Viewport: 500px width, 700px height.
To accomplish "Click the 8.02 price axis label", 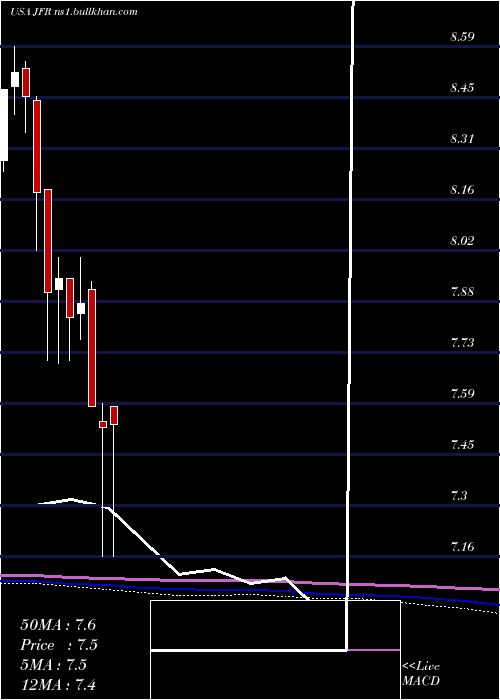I will click(462, 241).
